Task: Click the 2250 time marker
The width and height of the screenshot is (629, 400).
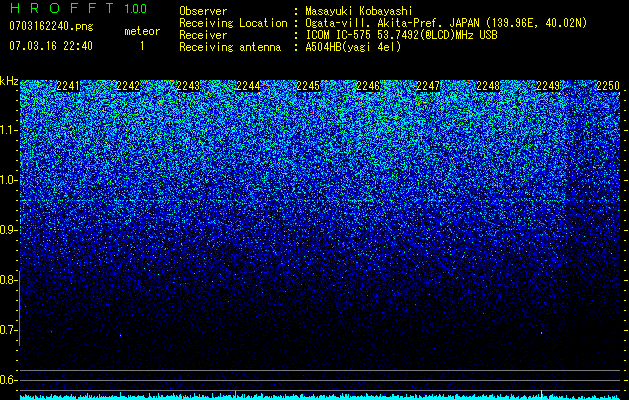Action: (608, 86)
